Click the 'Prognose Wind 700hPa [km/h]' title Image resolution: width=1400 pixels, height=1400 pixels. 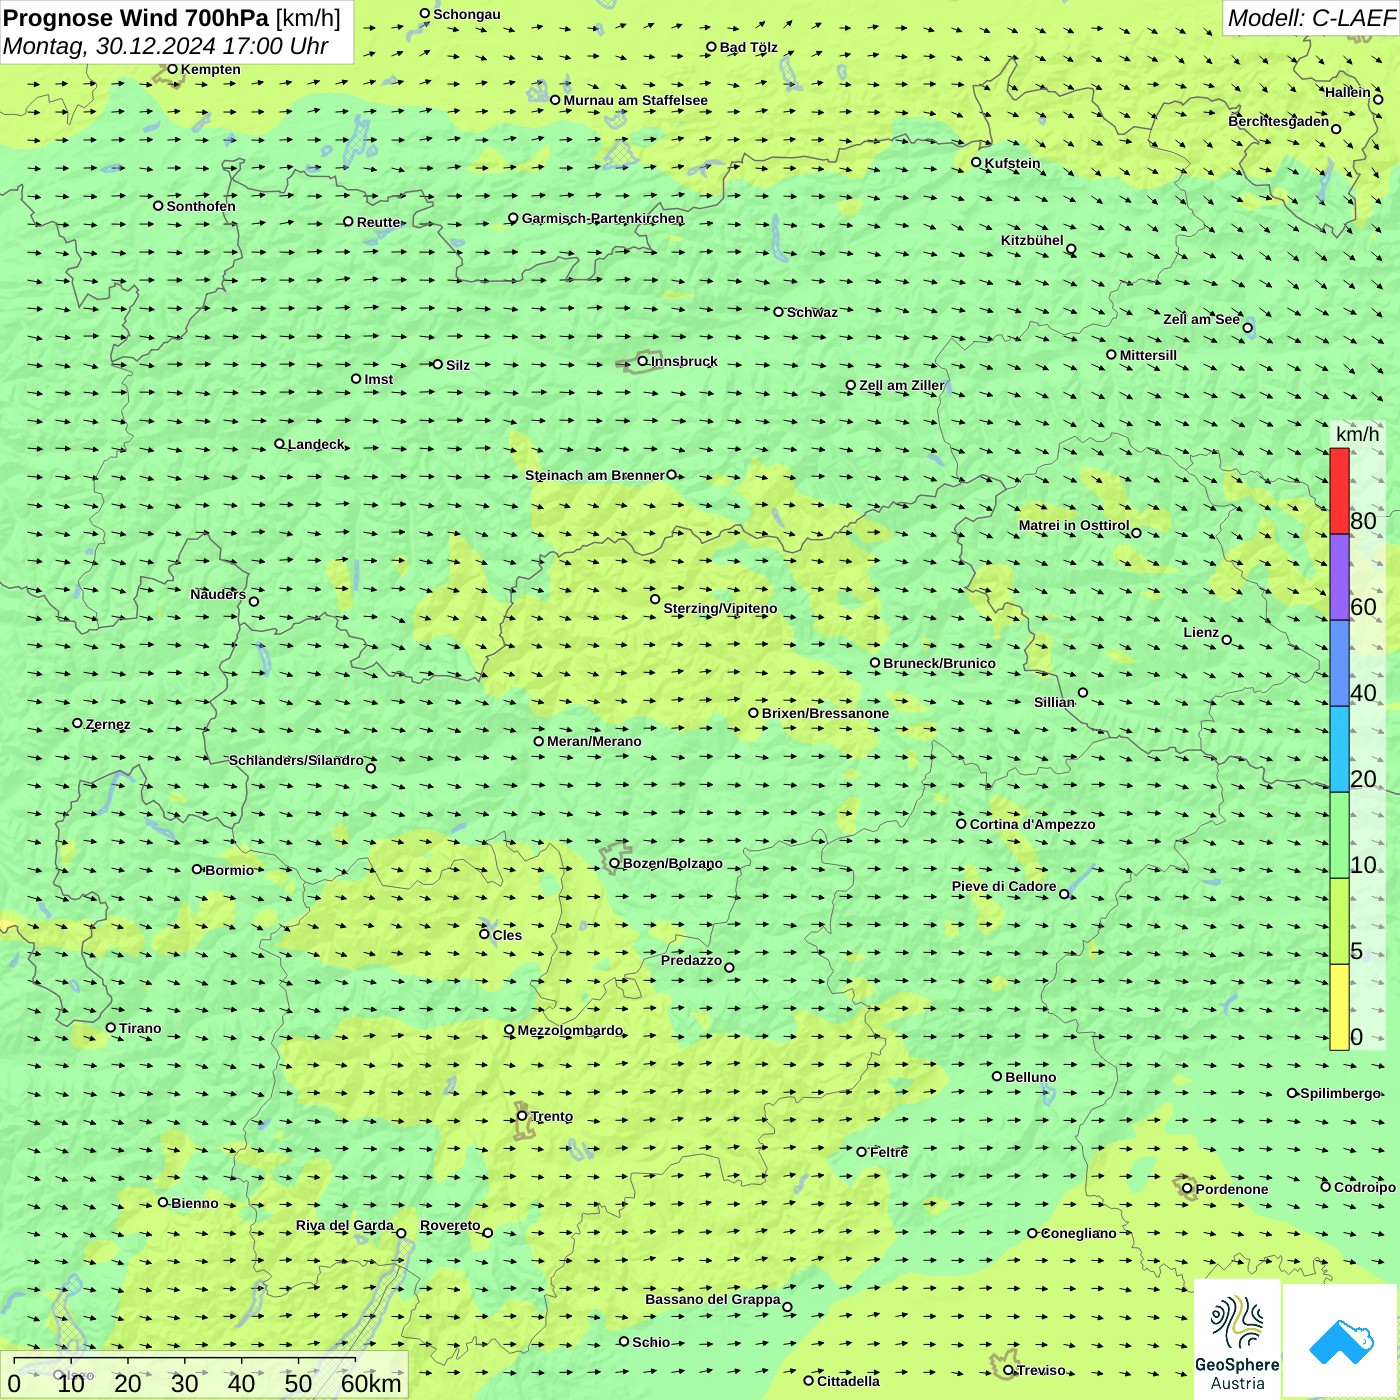[x=172, y=18]
